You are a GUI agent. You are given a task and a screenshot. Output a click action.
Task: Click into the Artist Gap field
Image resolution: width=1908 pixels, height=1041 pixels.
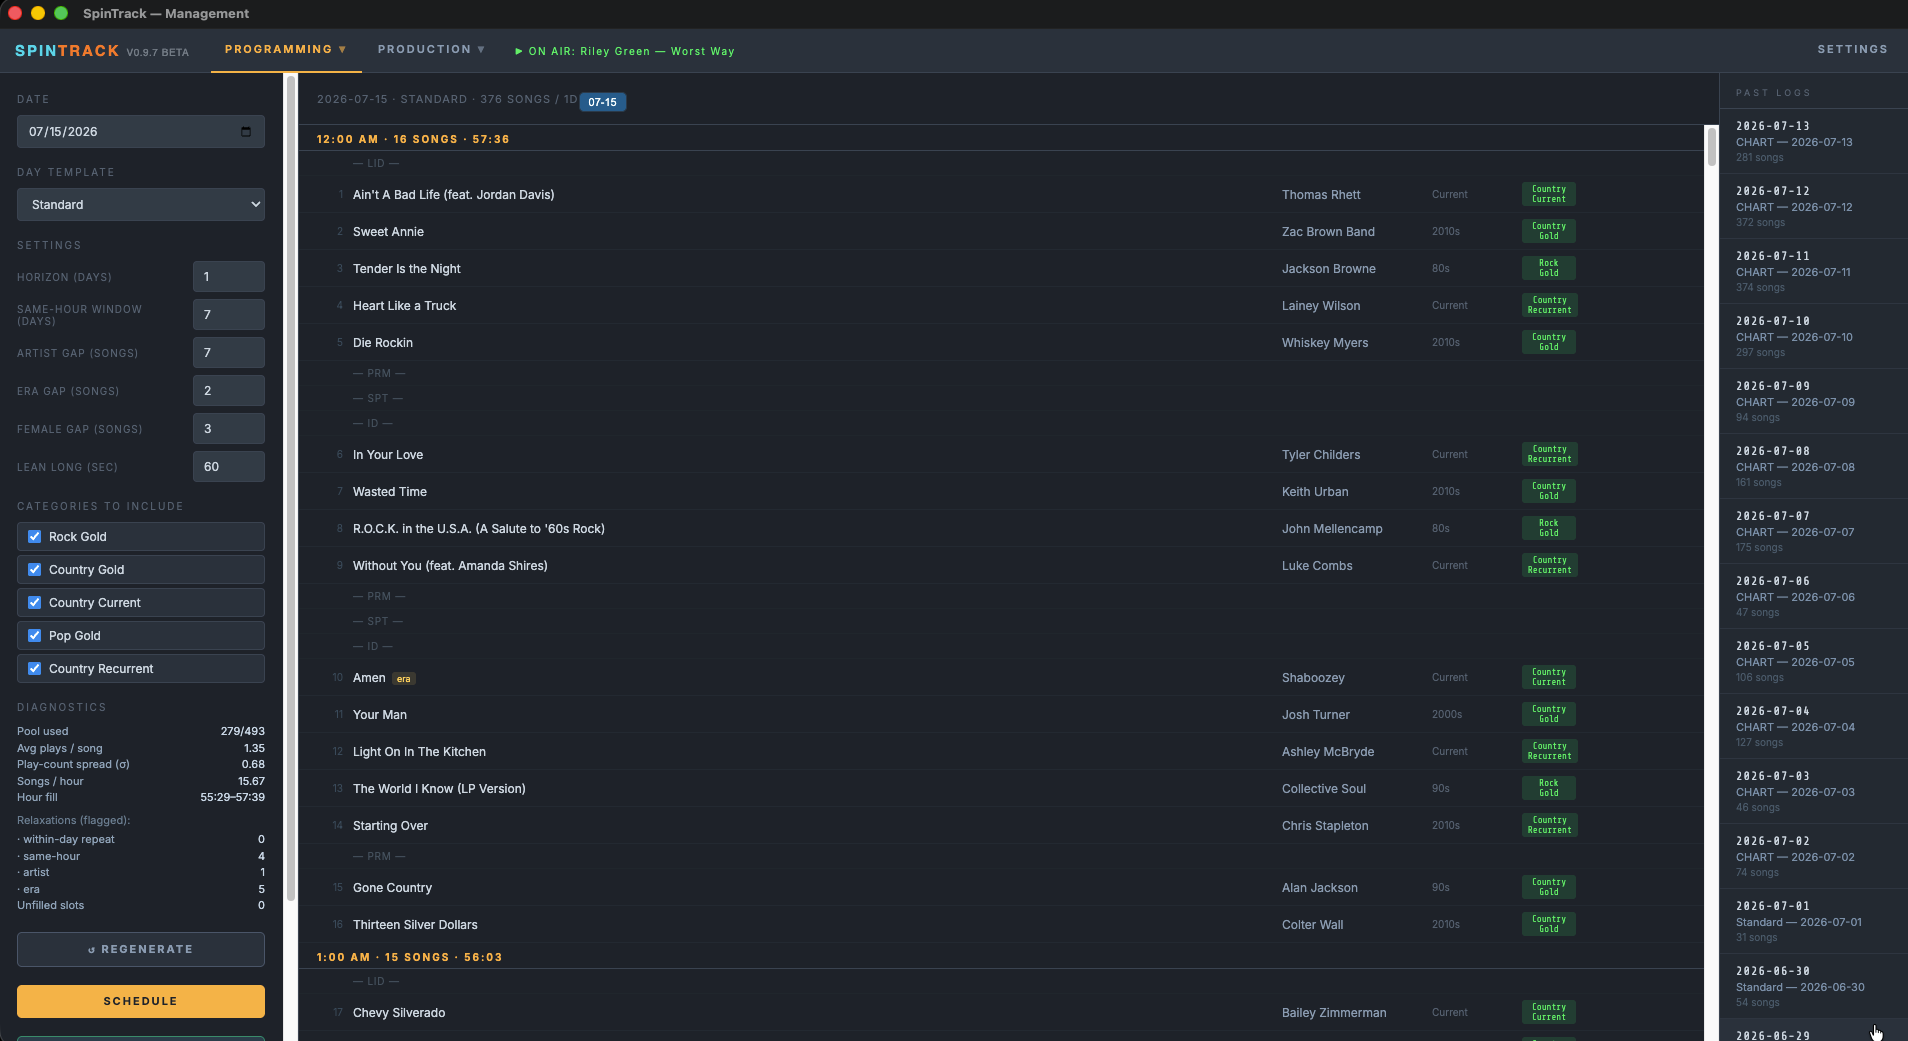(229, 353)
